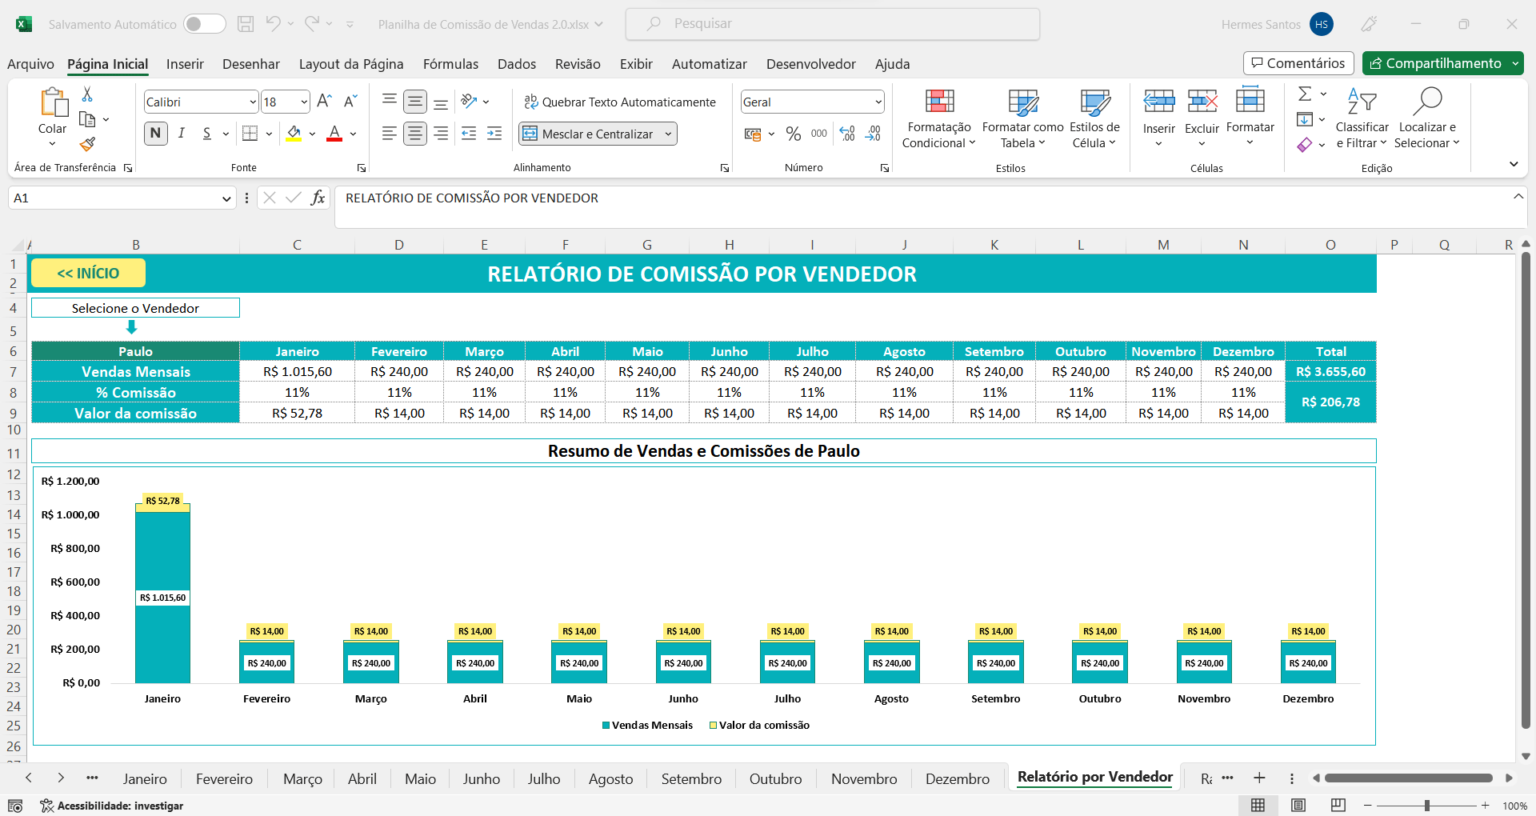This screenshot has width=1536, height=816.
Task: Open the Fórmulas ribbon tab
Action: coord(451,64)
